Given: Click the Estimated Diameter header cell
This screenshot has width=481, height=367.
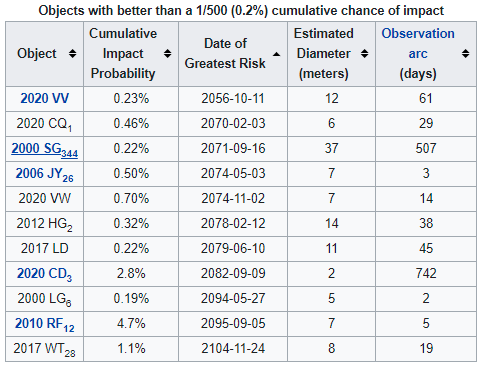Looking at the screenshot, I should pos(331,54).
